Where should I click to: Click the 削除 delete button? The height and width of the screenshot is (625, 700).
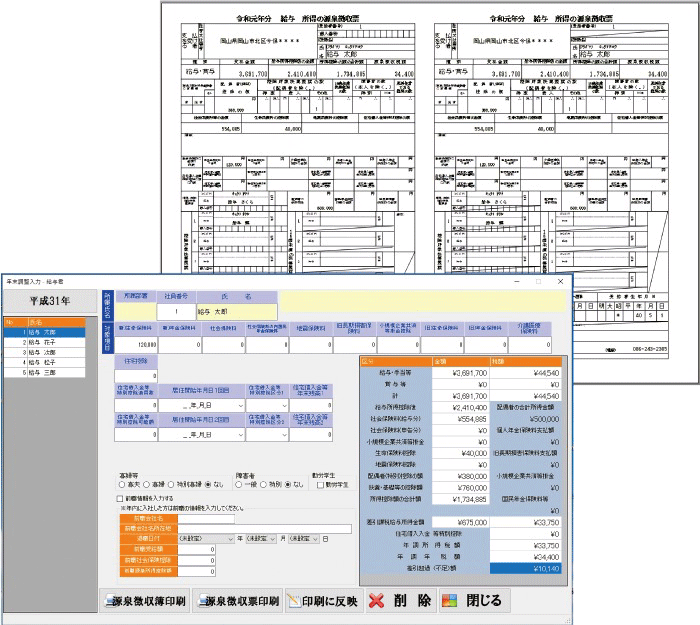401,600
